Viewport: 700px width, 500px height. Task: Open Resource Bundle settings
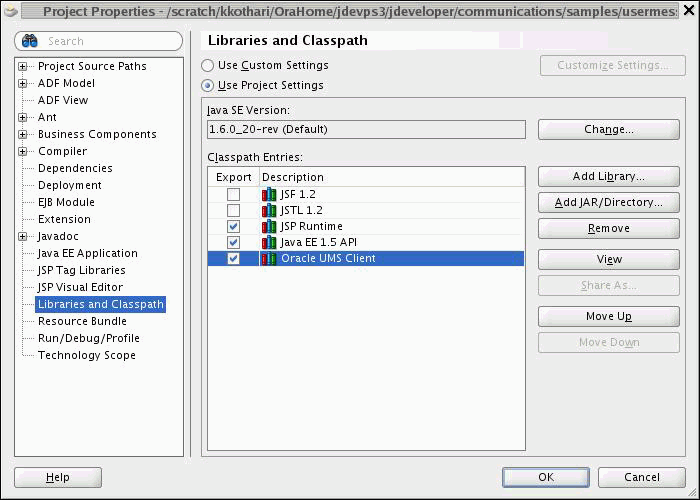coord(82,321)
